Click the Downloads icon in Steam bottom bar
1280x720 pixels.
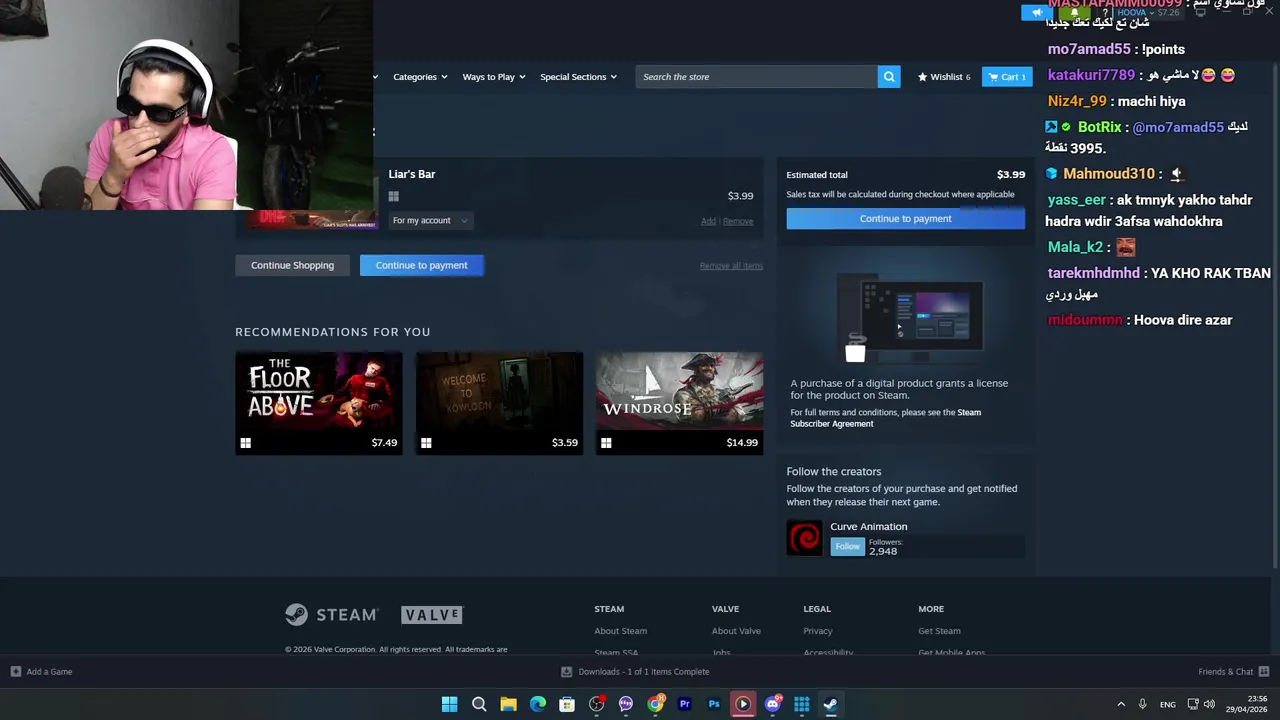click(566, 671)
